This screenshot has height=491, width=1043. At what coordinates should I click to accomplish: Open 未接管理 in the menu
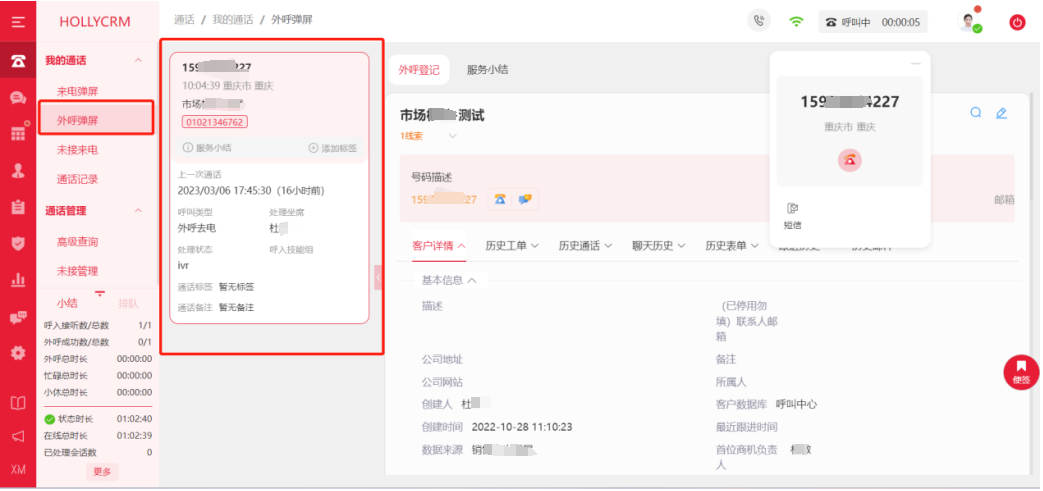tap(77, 271)
